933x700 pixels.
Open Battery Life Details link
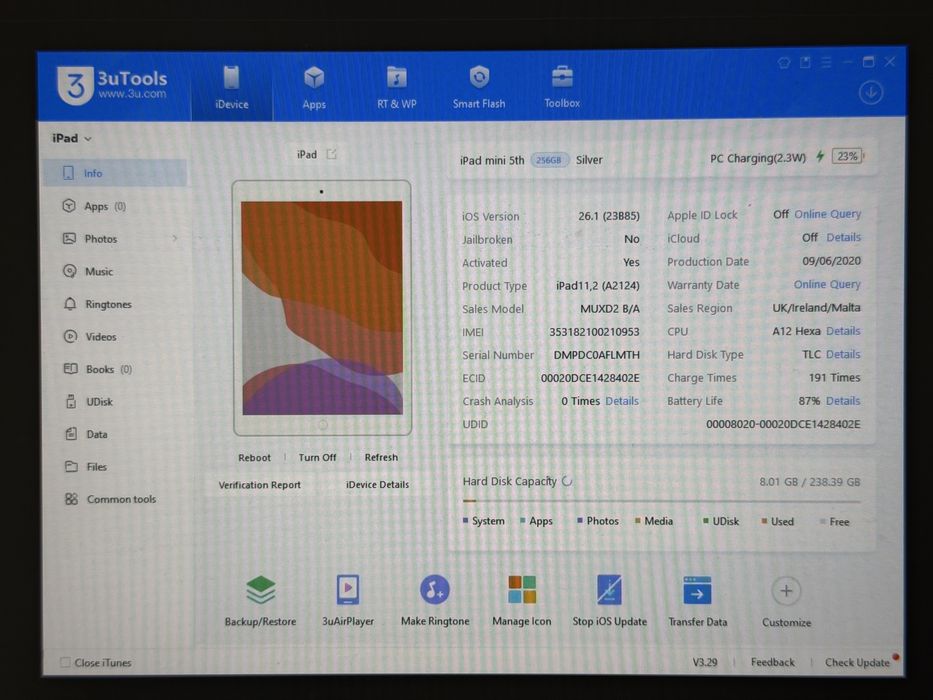click(x=843, y=401)
